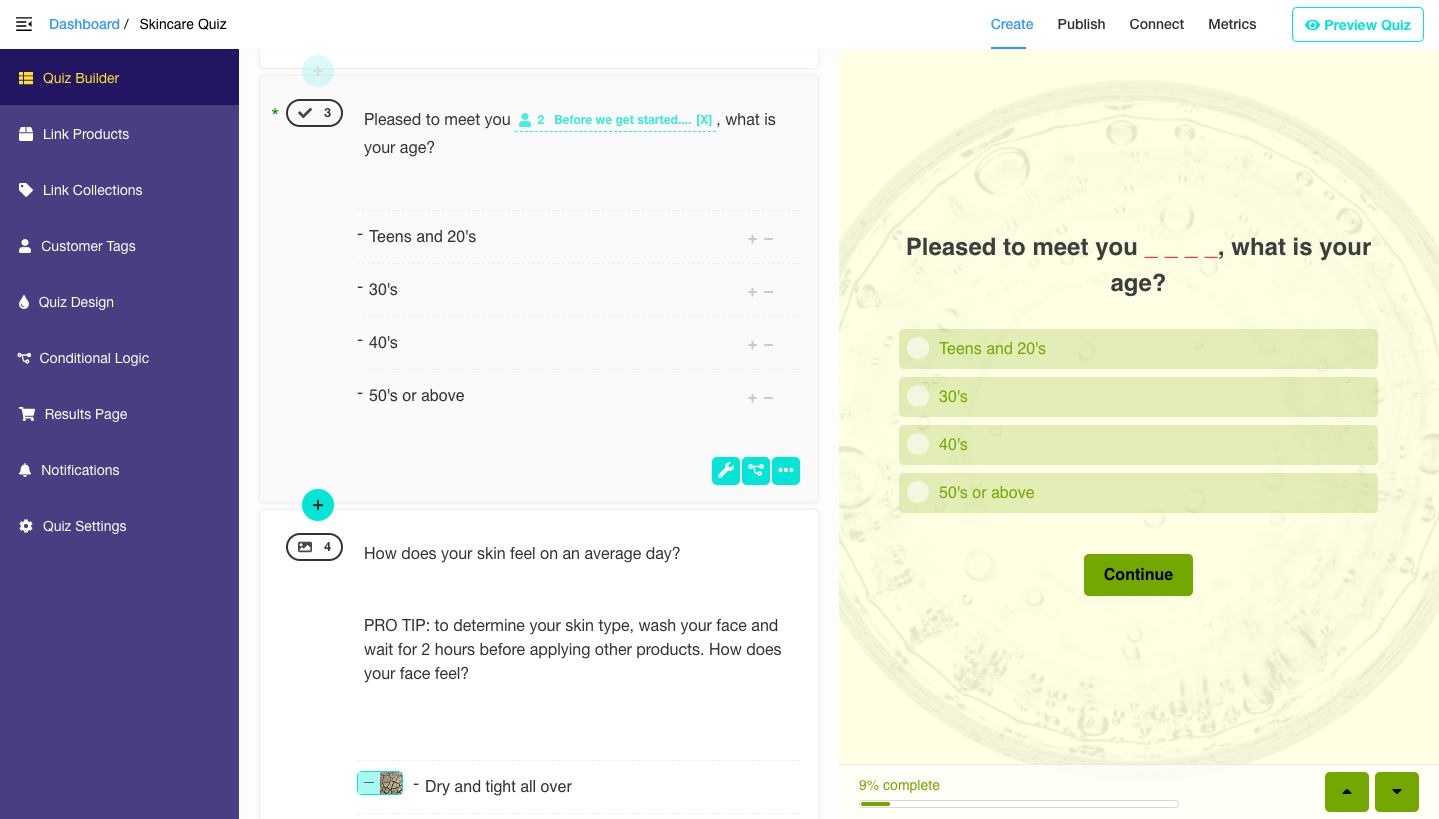Open Quiz Design in sidebar
Screen dimensions: 1439x819
click(x=76, y=302)
